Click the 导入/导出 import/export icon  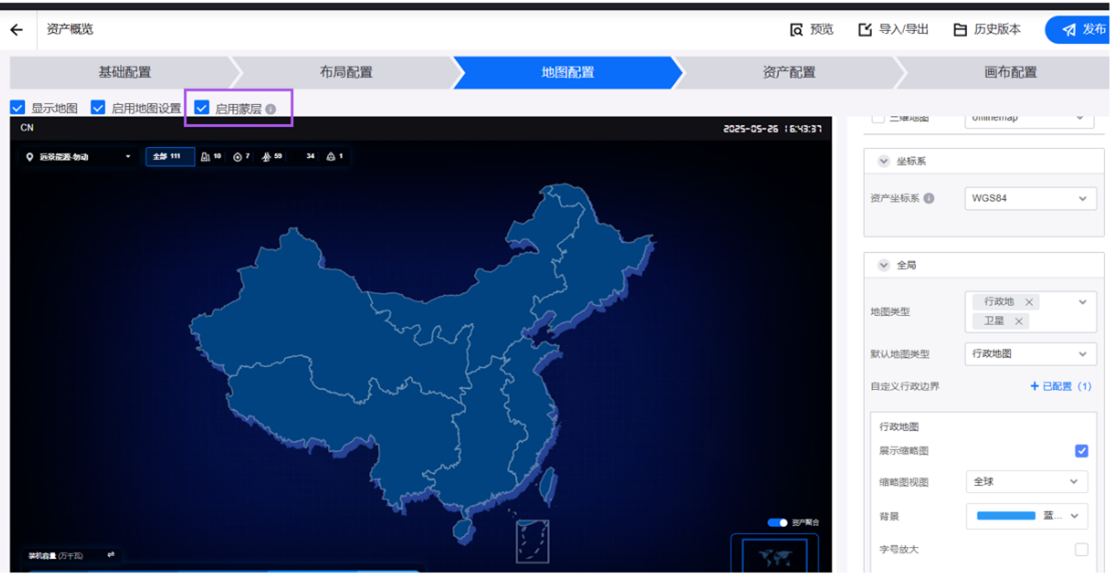pos(866,30)
